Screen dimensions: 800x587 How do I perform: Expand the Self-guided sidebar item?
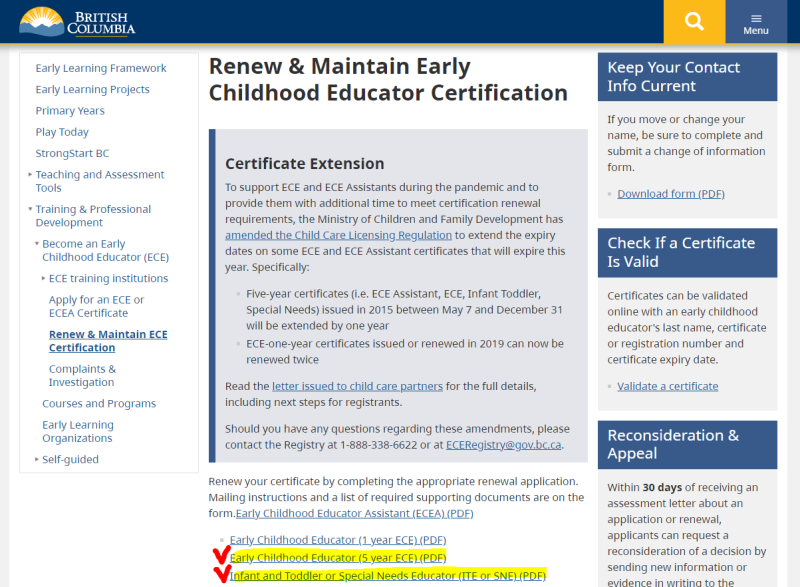coord(70,459)
